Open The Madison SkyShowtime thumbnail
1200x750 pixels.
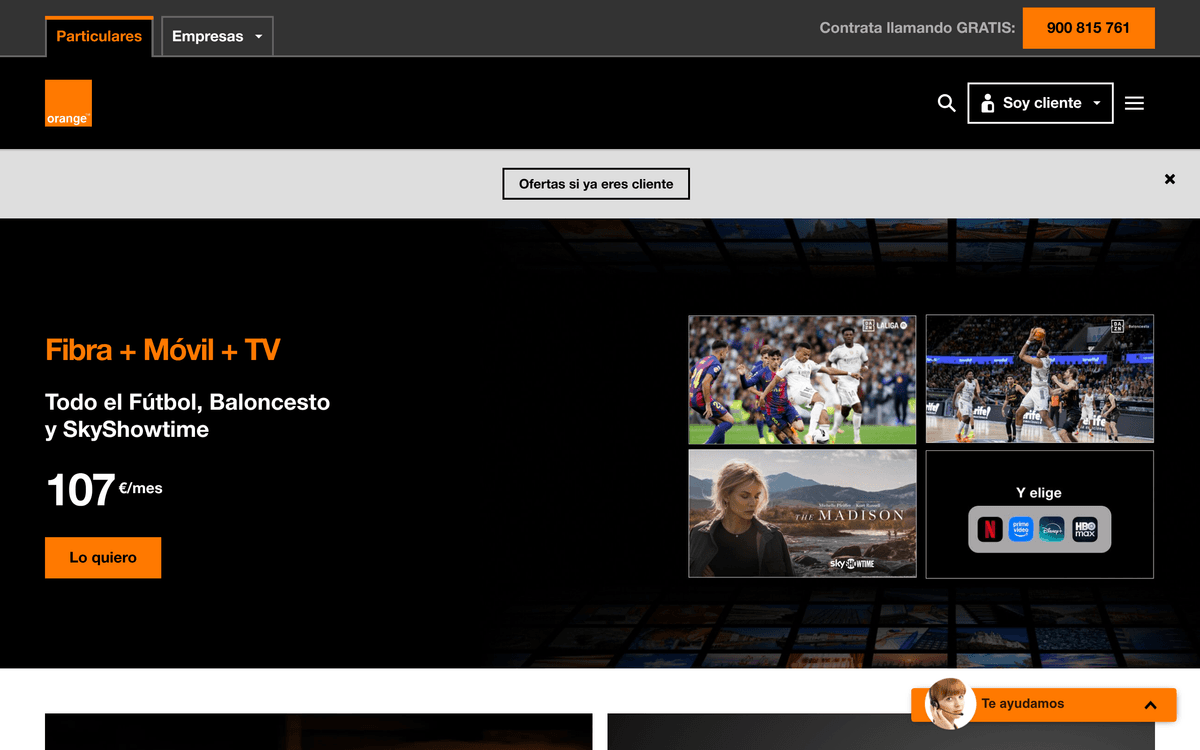point(802,513)
